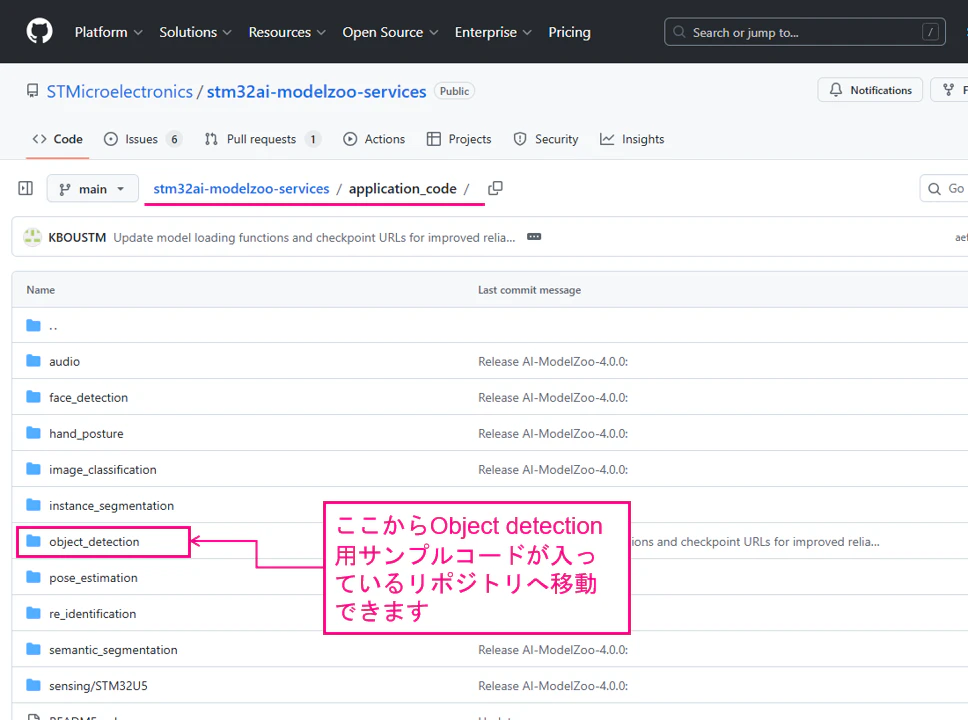Screen dimensions: 968x720
Task: Open the semantic_segmentation folder
Action: tap(114, 650)
